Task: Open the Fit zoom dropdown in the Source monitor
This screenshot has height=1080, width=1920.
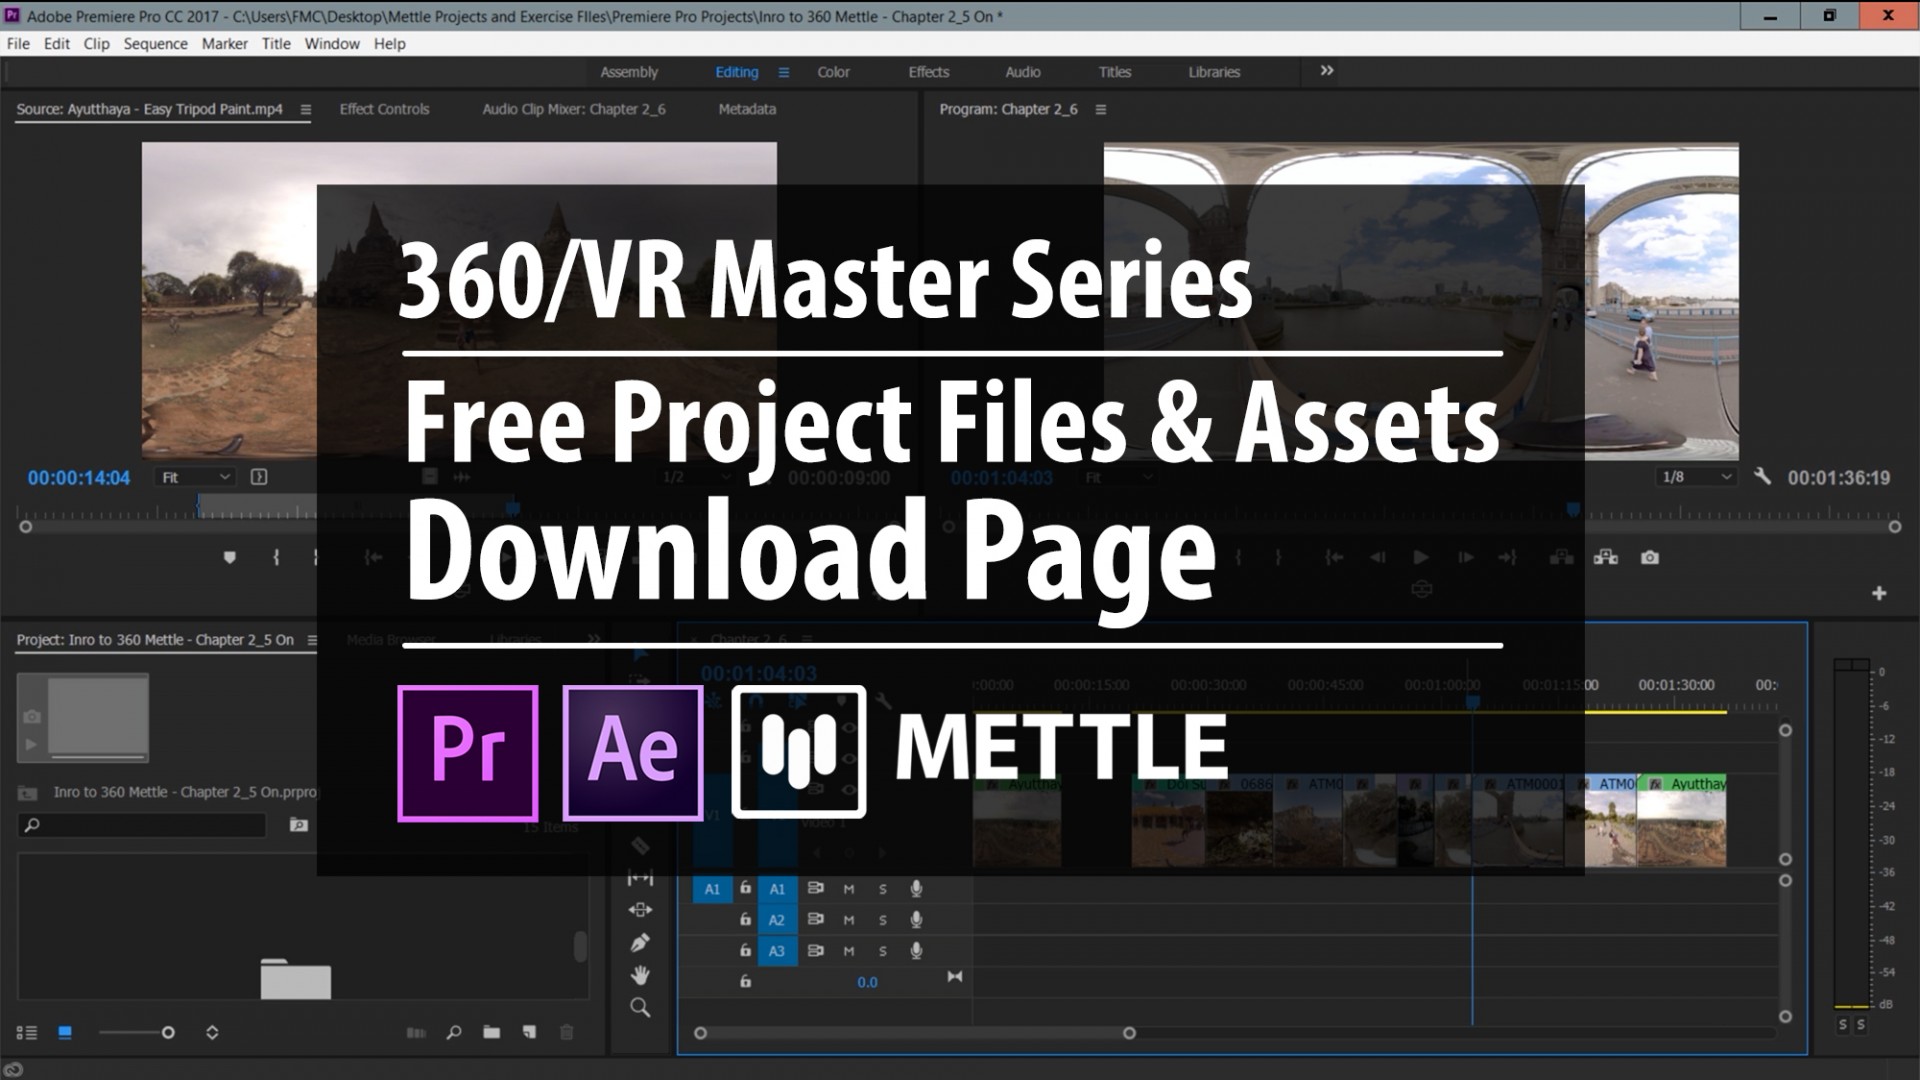Action: 196,477
